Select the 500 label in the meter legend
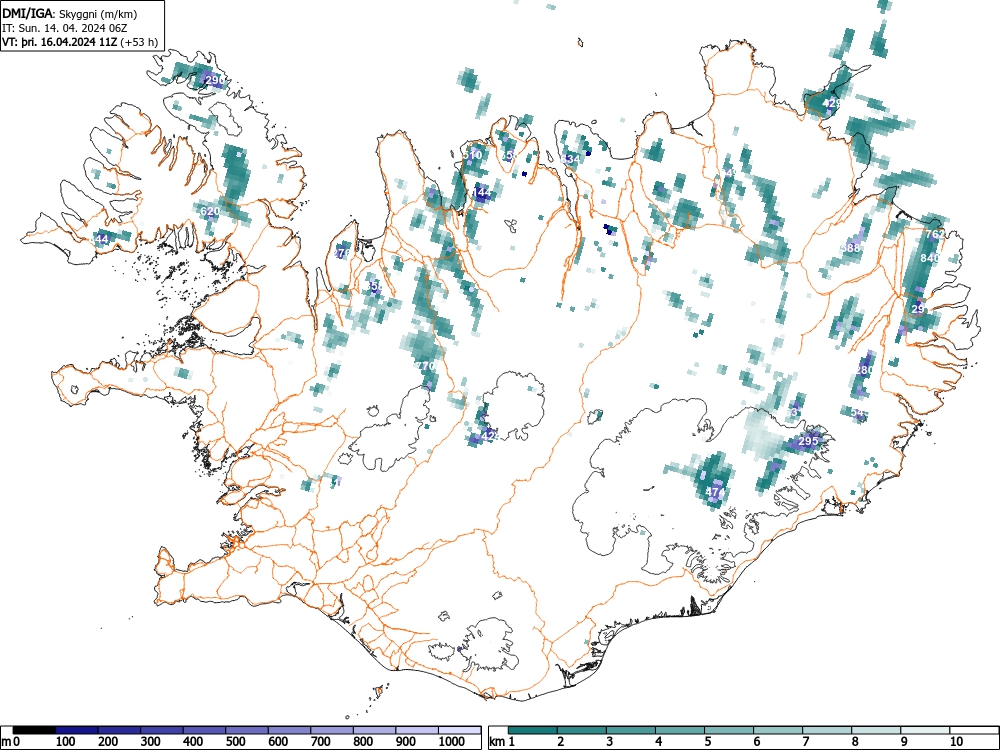Viewport: 1000px width, 750px height. coord(235,742)
